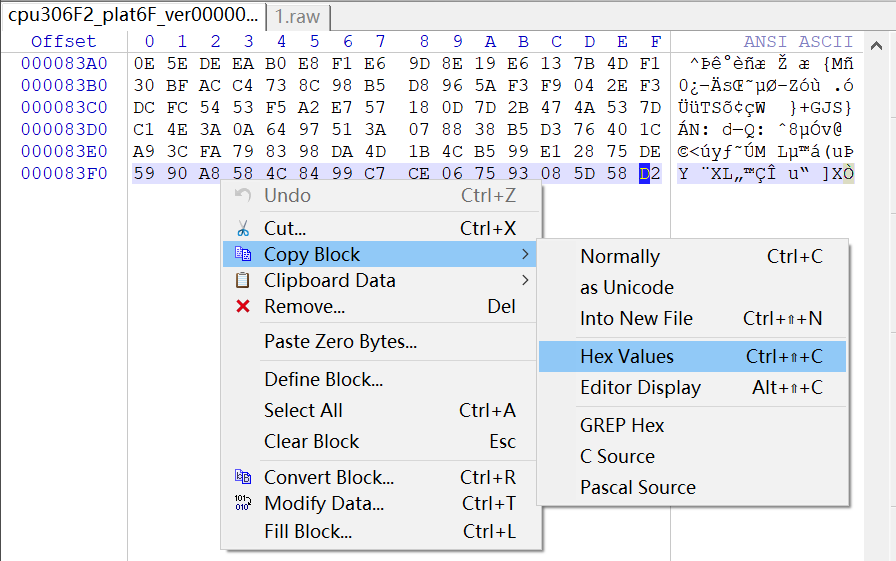Switch to the cpu306F2_plat6F tab
The image size is (896, 561).
pos(133,15)
